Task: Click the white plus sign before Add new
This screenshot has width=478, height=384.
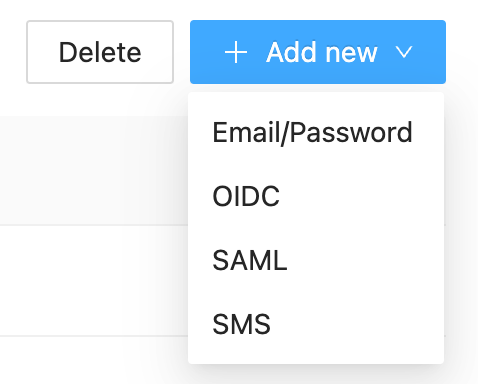Action: coord(236,52)
